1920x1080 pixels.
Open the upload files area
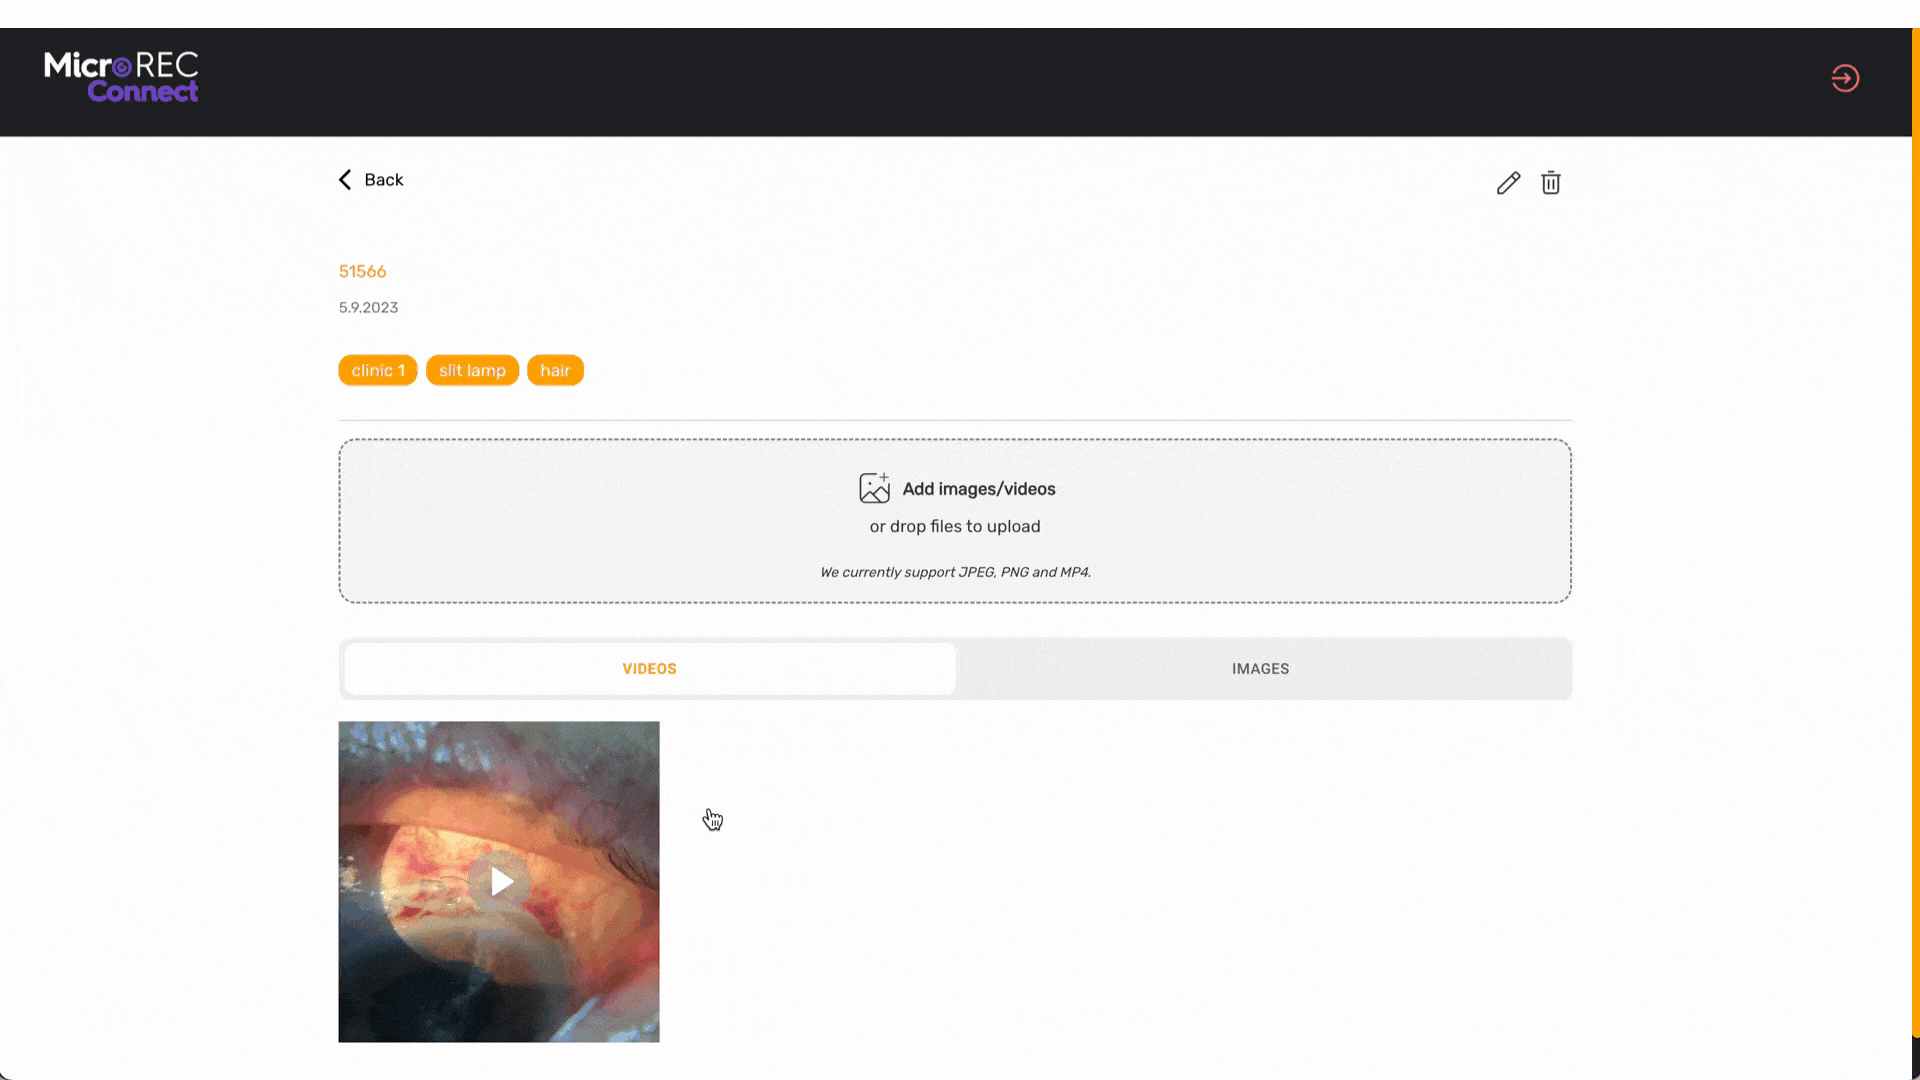click(x=954, y=520)
